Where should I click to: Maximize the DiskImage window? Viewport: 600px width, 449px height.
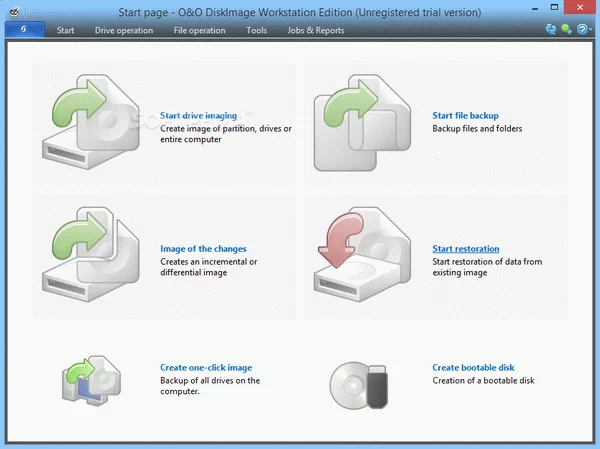pyautogui.click(x=554, y=7)
